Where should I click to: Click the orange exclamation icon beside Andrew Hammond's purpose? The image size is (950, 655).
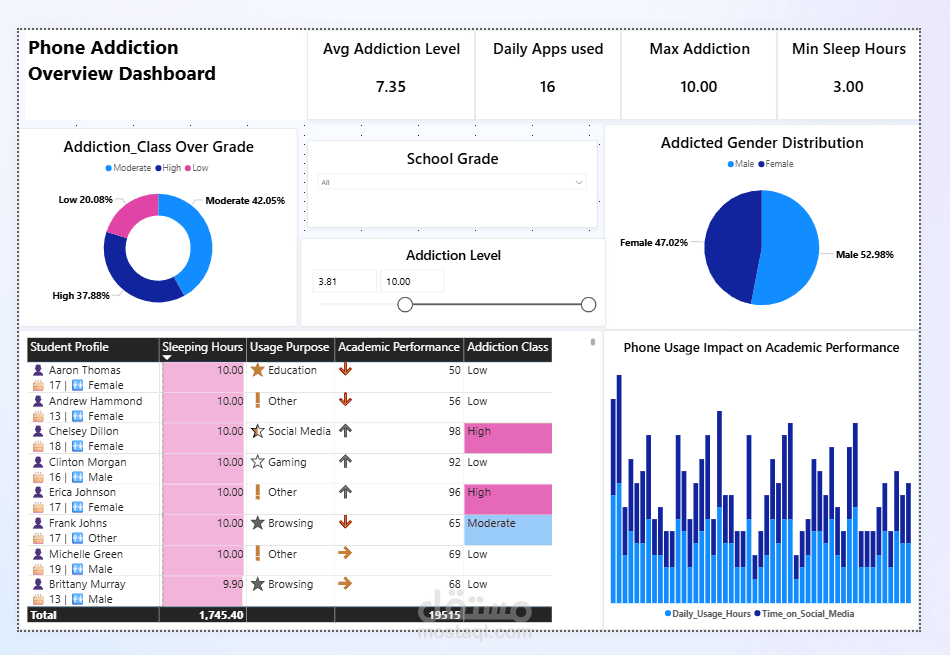[257, 401]
